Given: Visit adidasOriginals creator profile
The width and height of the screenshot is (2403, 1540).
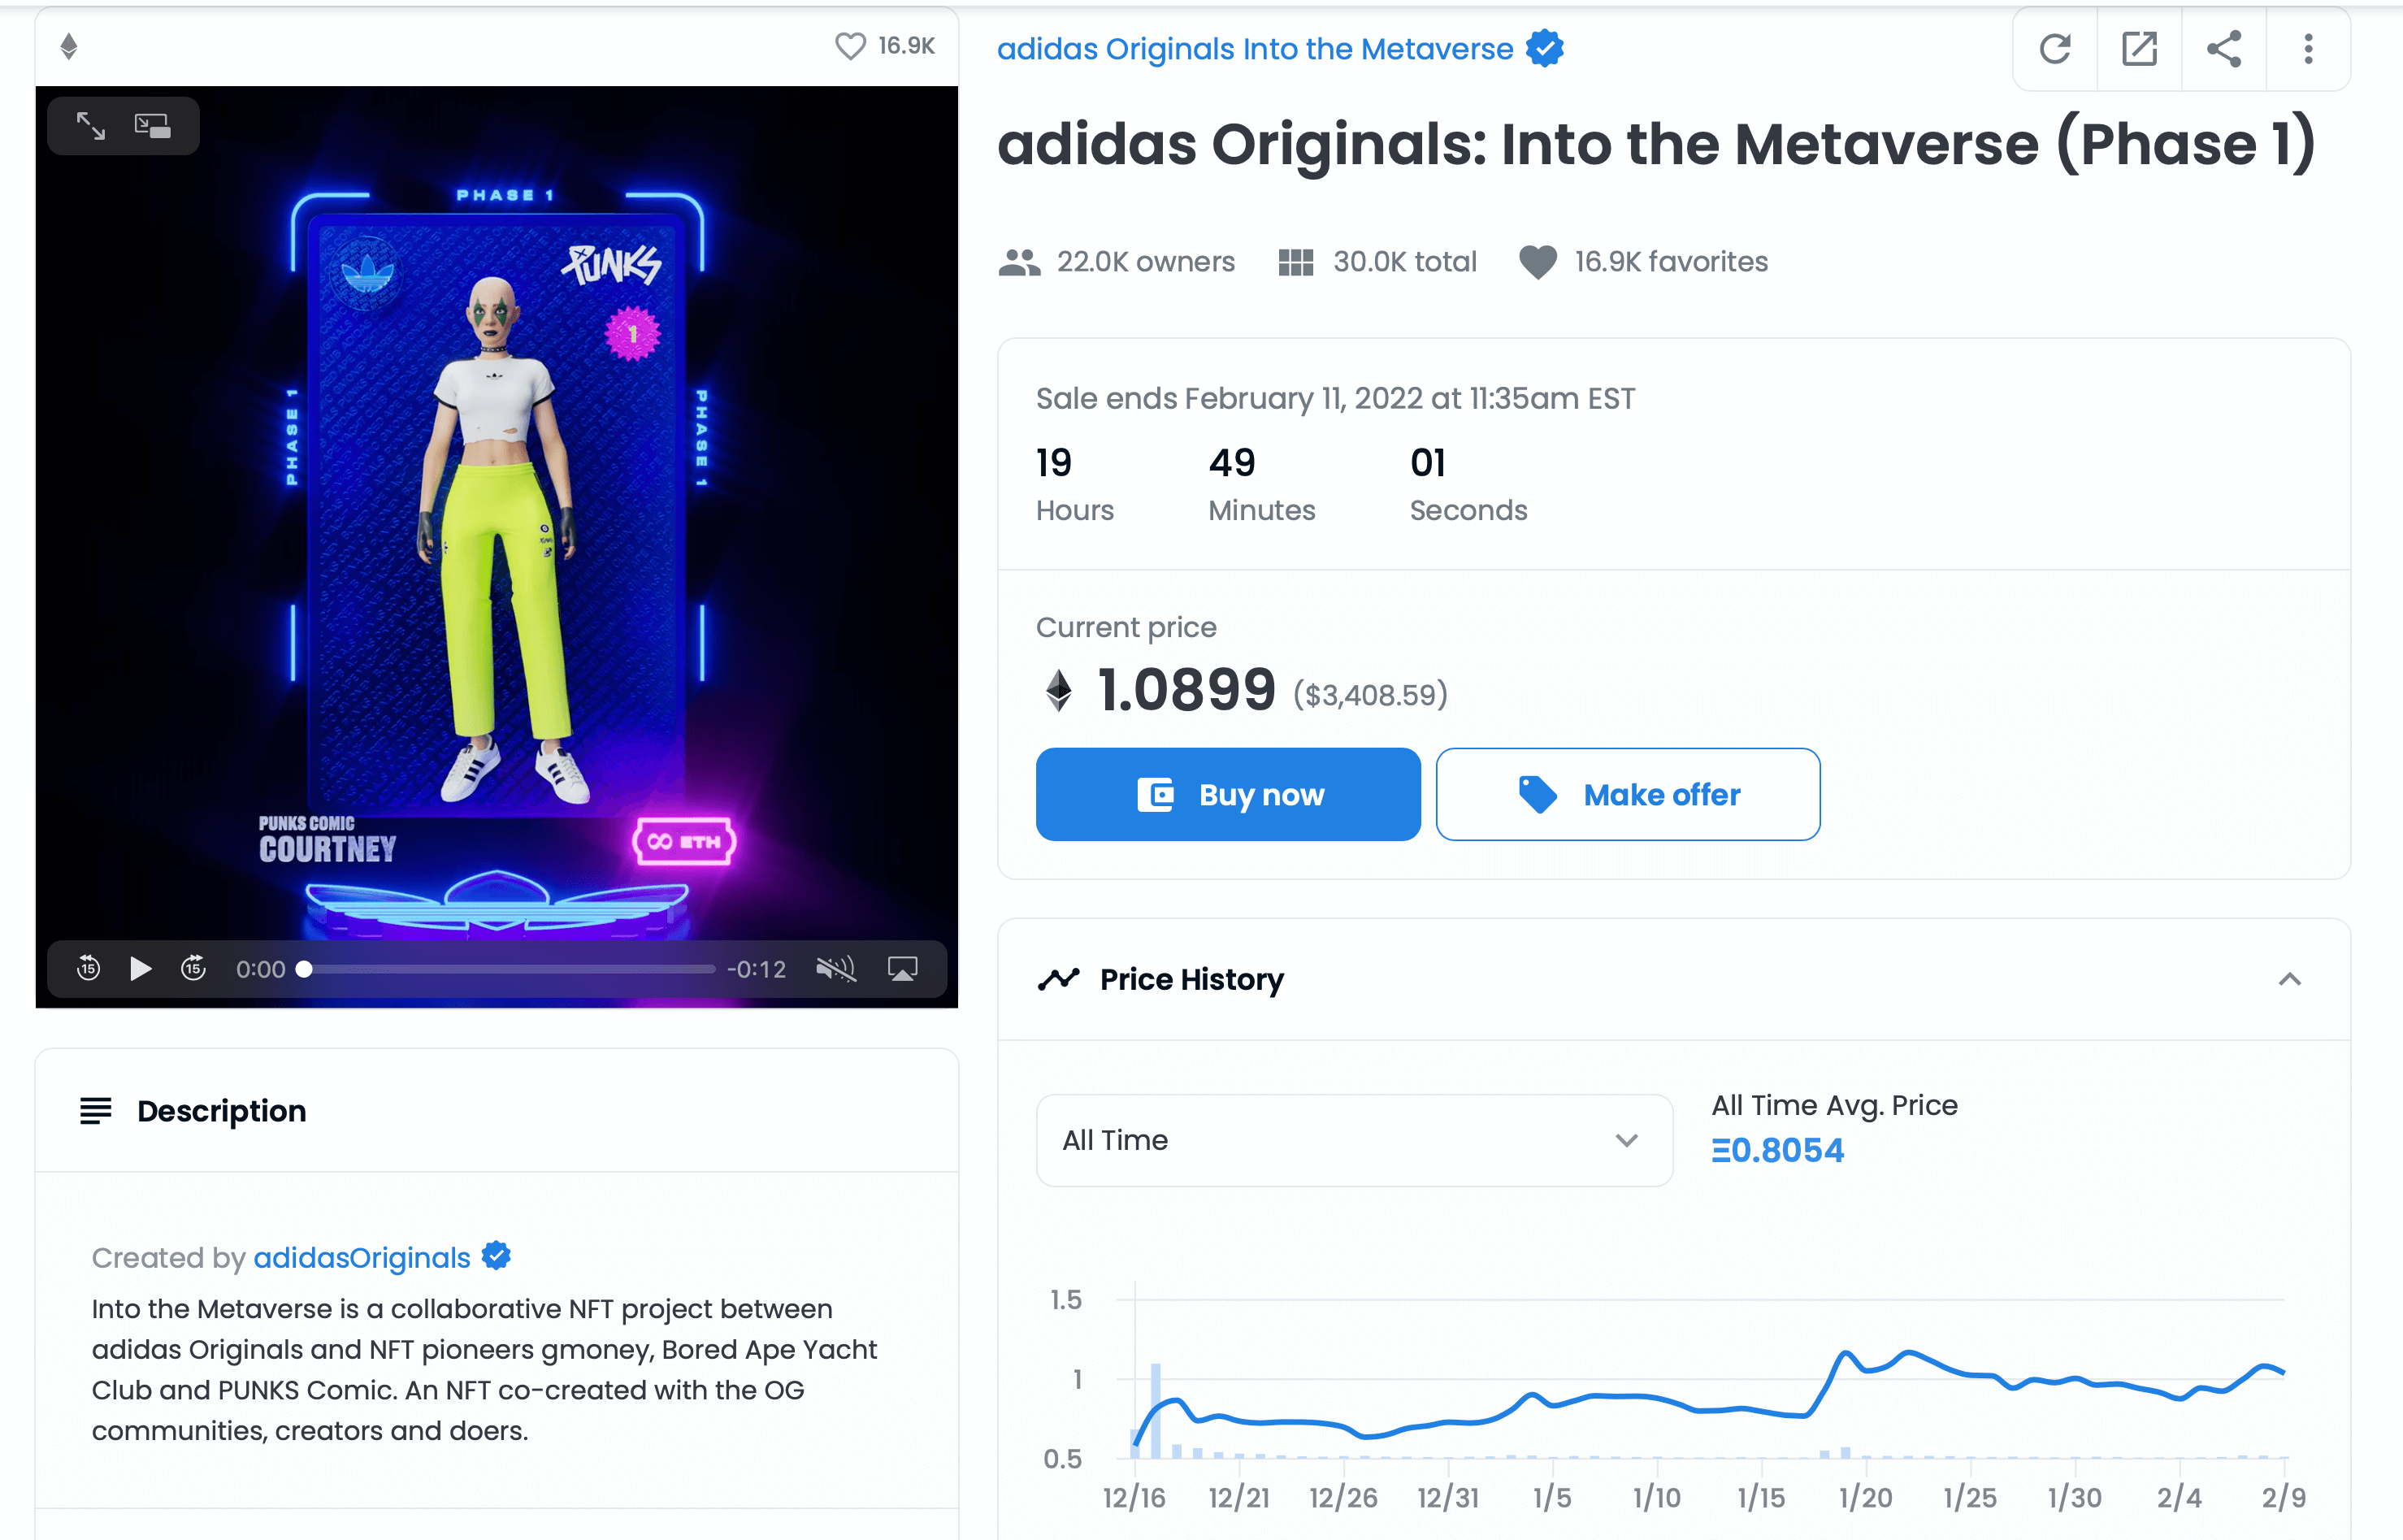Looking at the screenshot, I should 361,1257.
